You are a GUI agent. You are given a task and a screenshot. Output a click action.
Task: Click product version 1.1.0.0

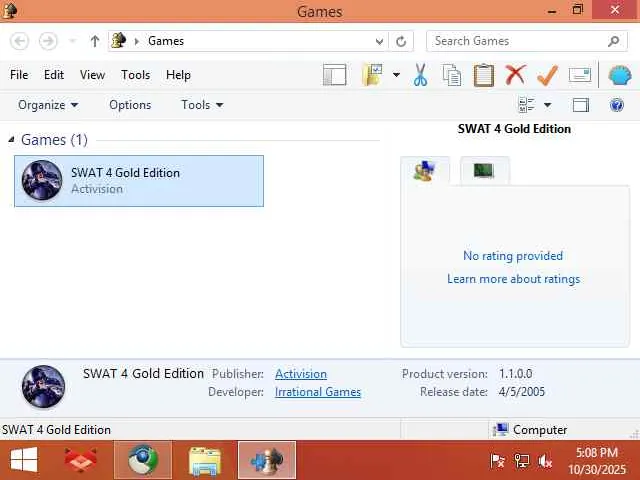pos(516,374)
